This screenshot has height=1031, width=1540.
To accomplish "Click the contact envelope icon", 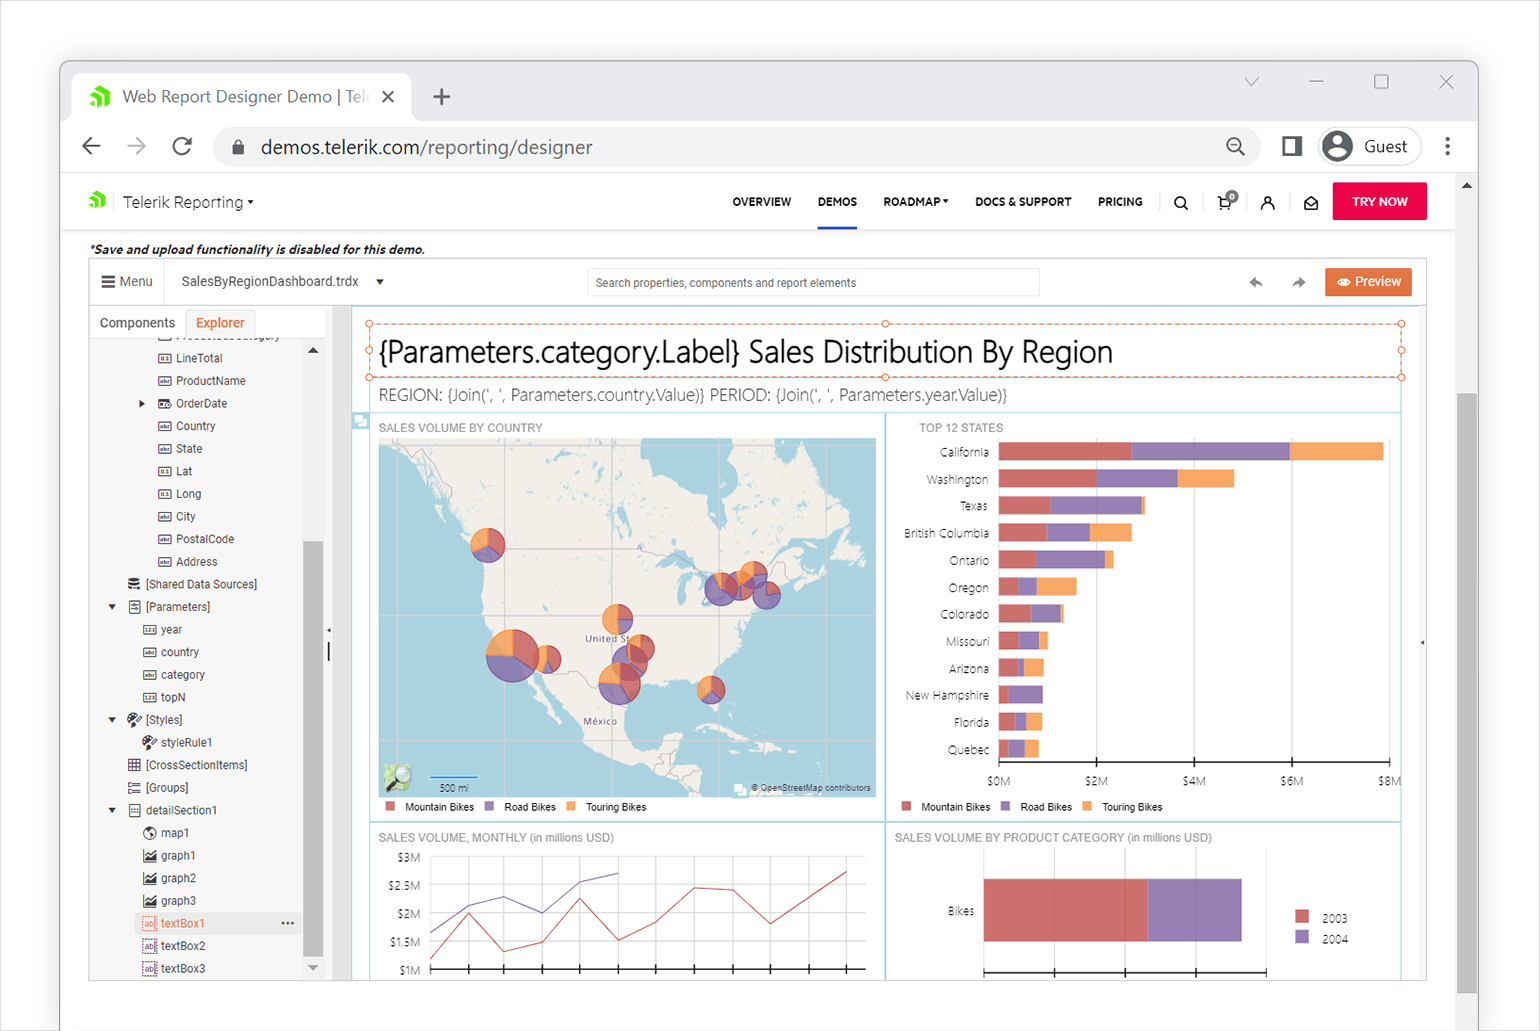I will pyautogui.click(x=1311, y=201).
